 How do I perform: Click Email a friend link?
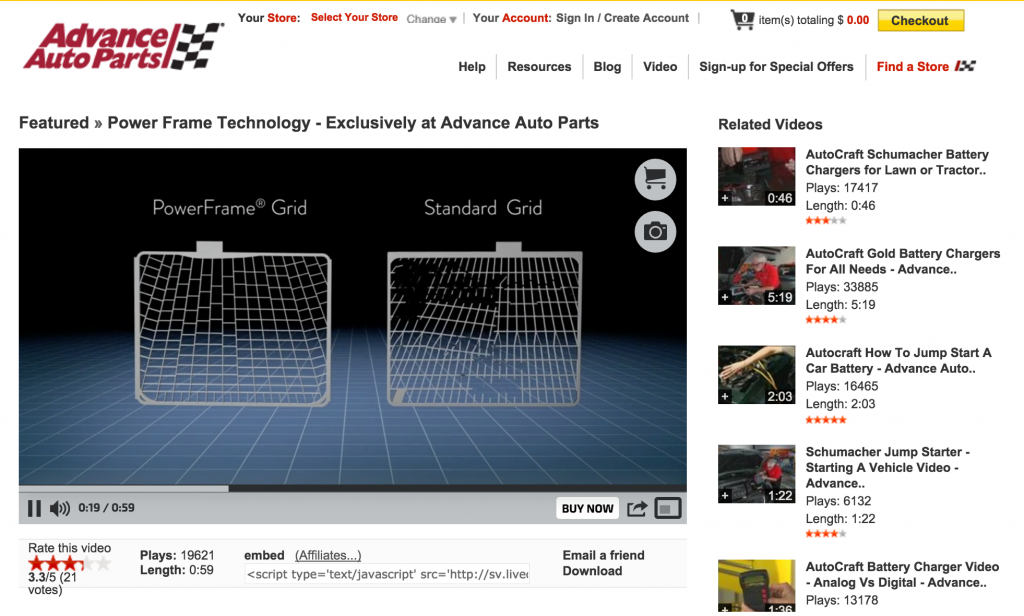pos(603,555)
